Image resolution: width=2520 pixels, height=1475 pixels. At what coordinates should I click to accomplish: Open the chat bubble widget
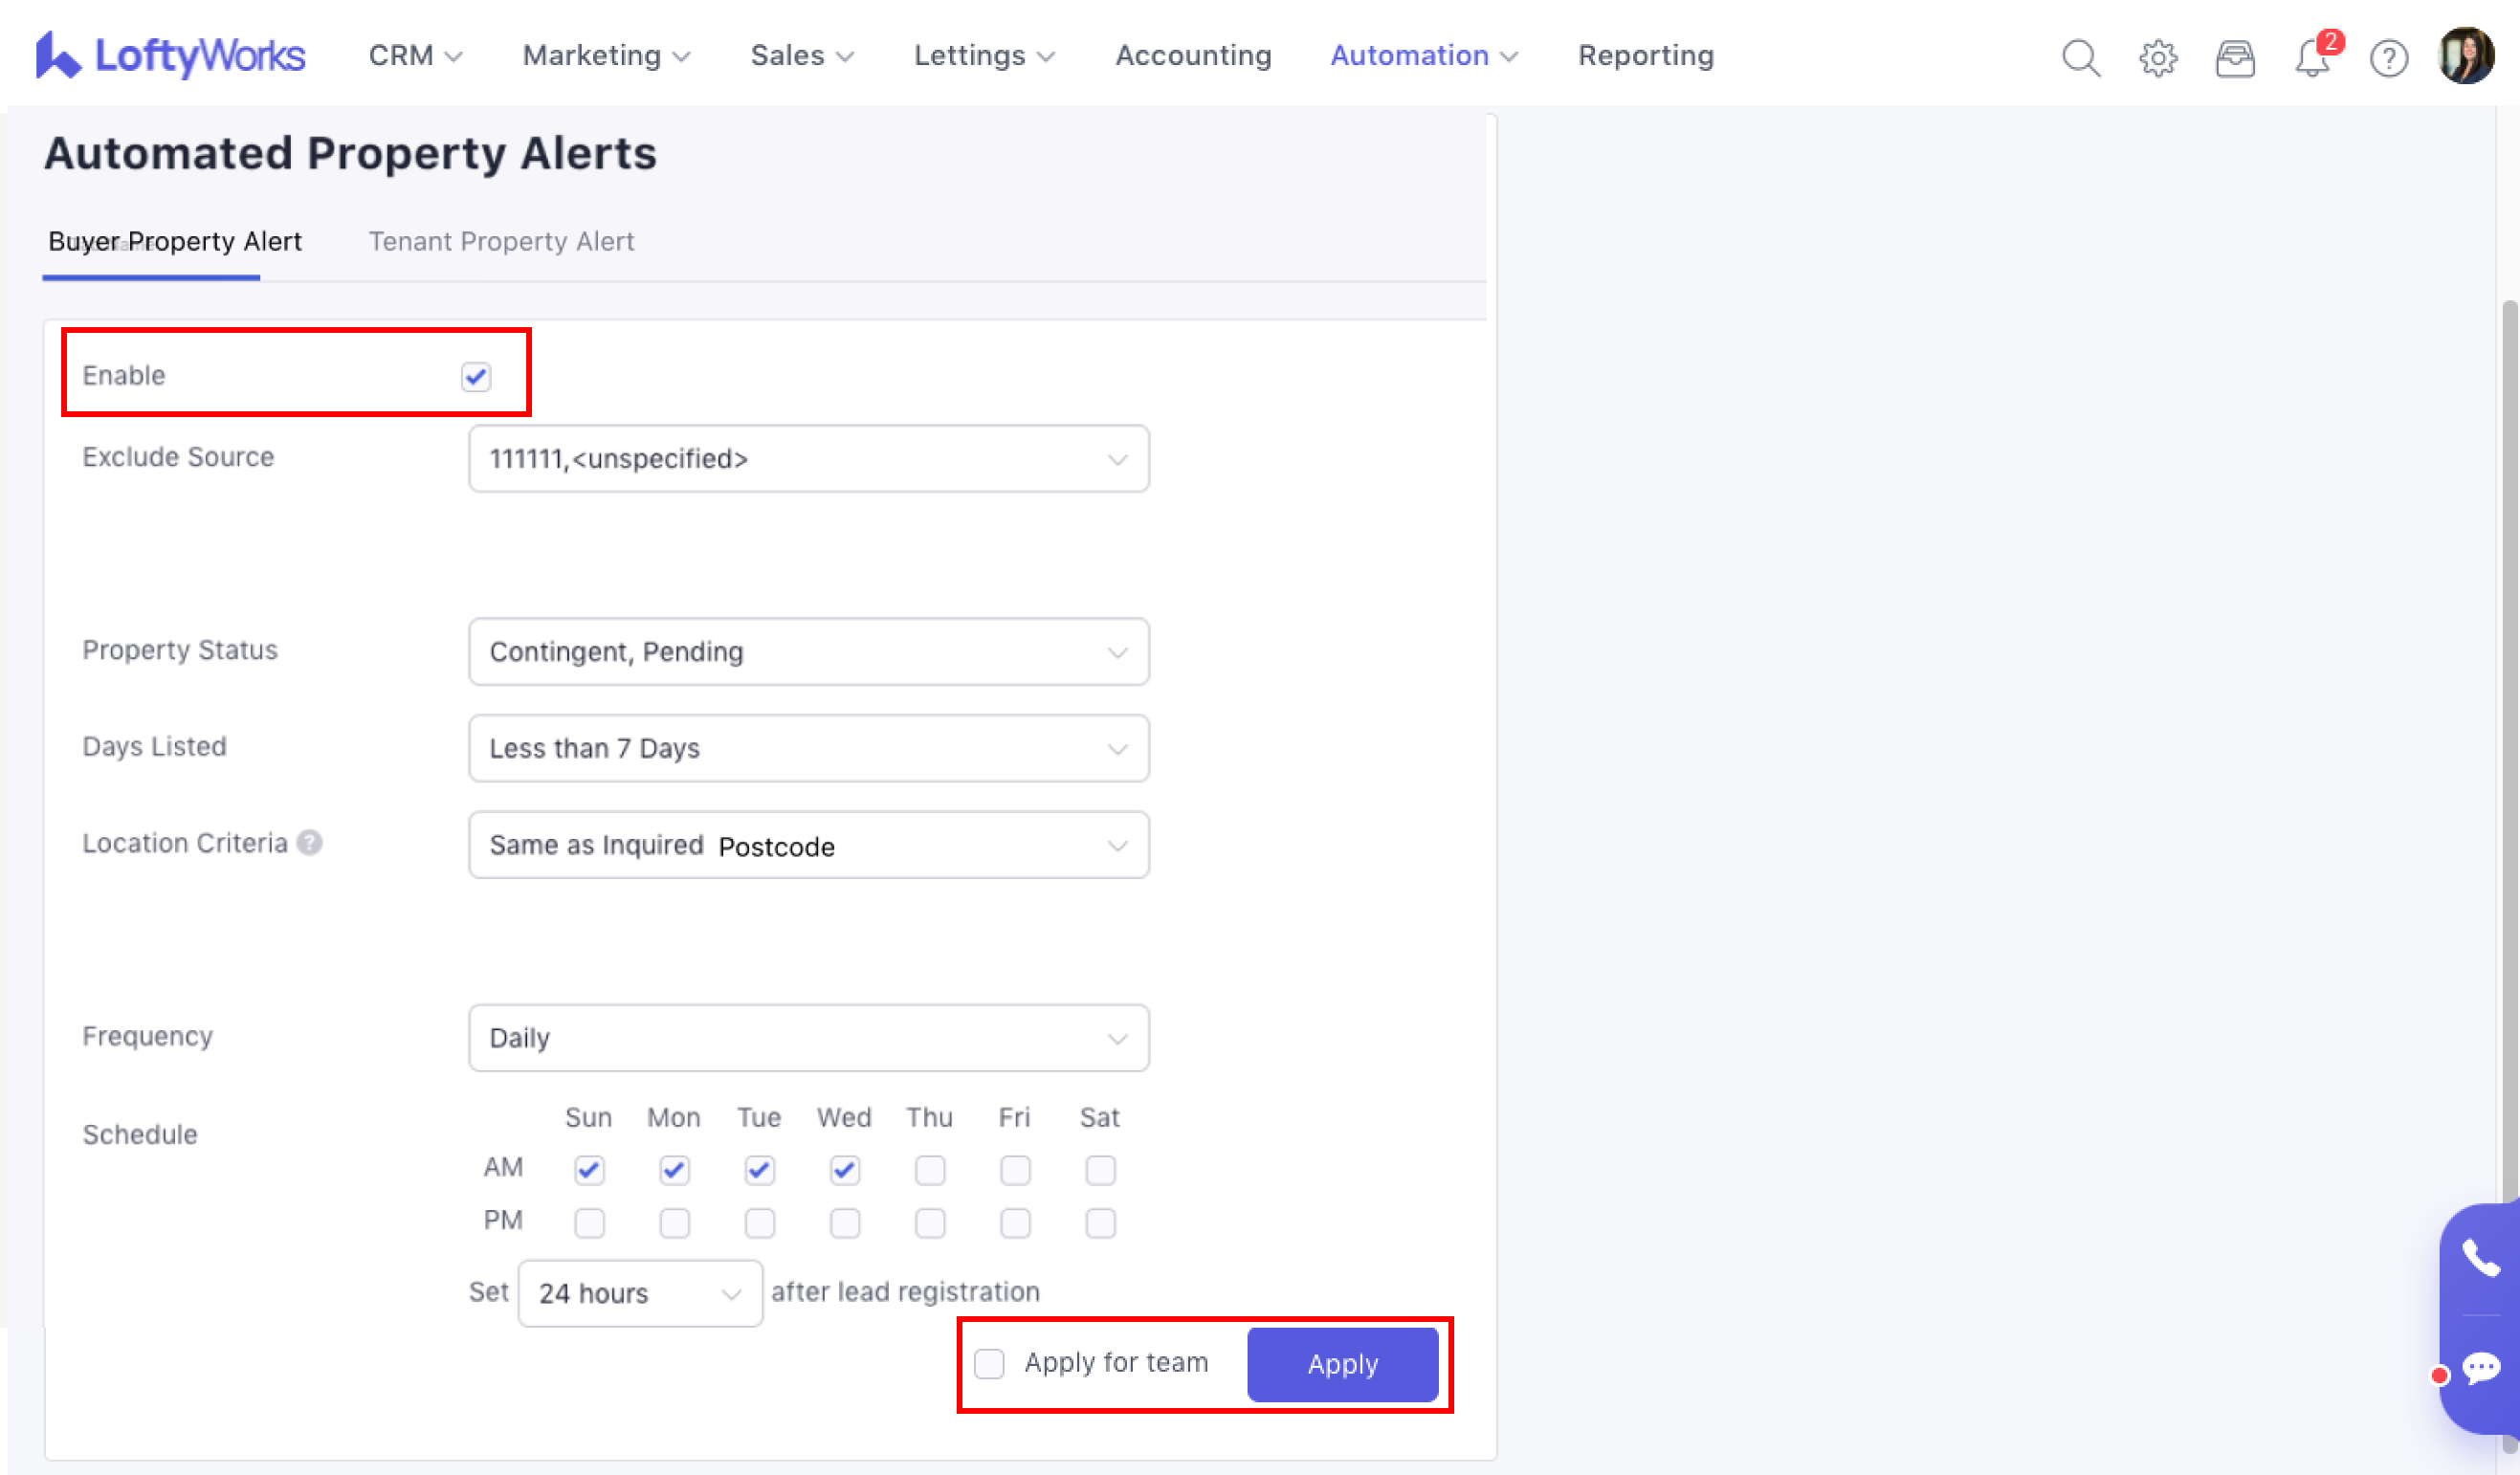[2481, 1367]
